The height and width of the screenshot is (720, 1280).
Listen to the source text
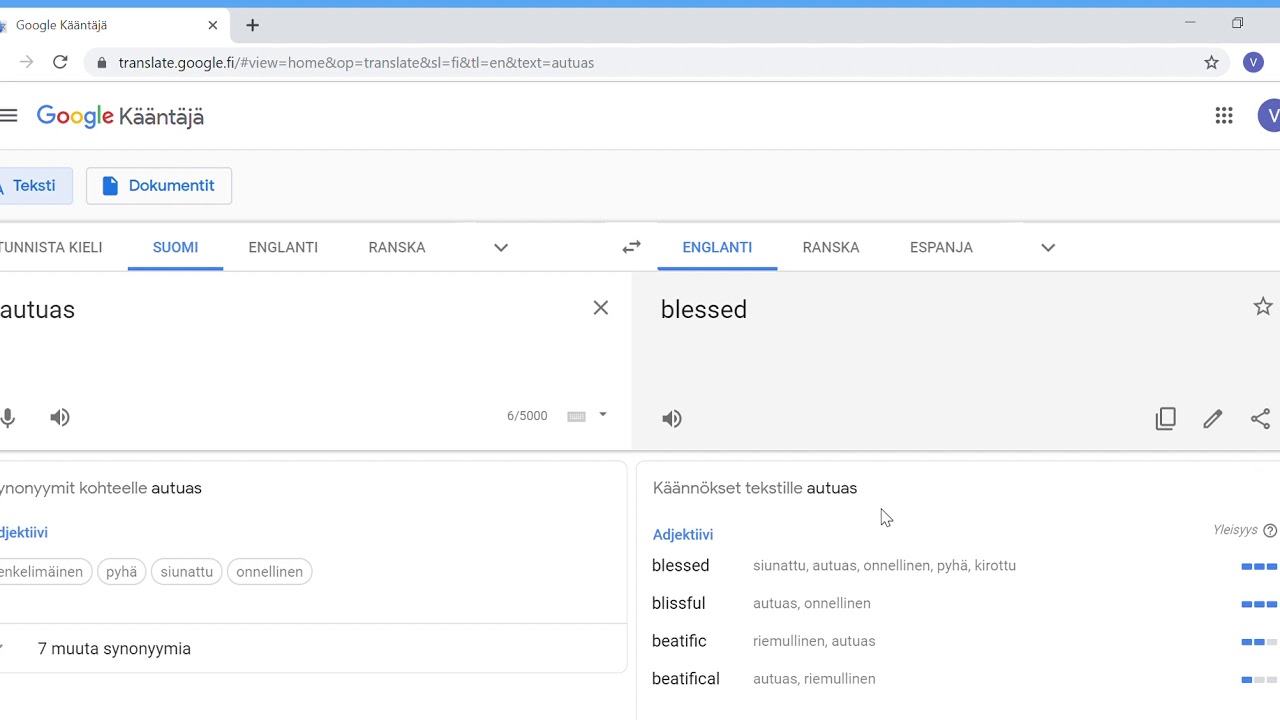60,417
